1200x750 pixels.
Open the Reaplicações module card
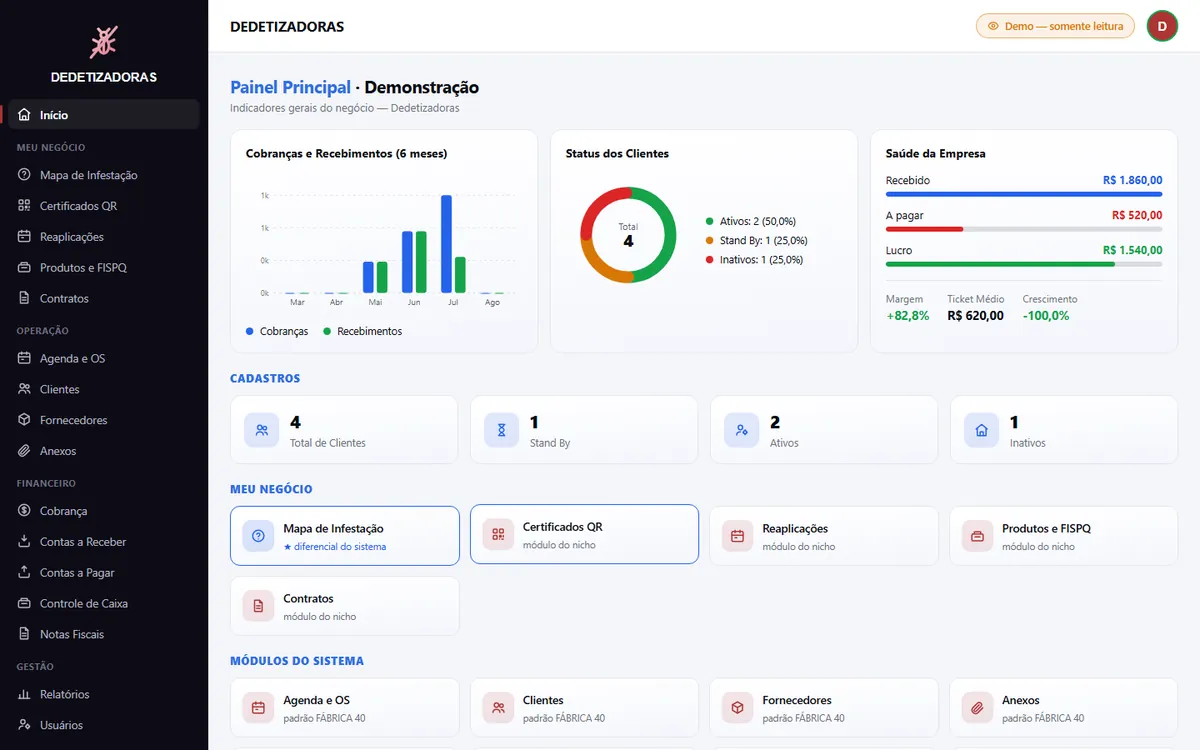pyautogui.click(x=824, y=536)
